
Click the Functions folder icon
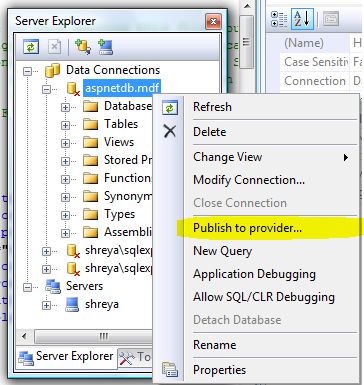(x=90, y=179)
